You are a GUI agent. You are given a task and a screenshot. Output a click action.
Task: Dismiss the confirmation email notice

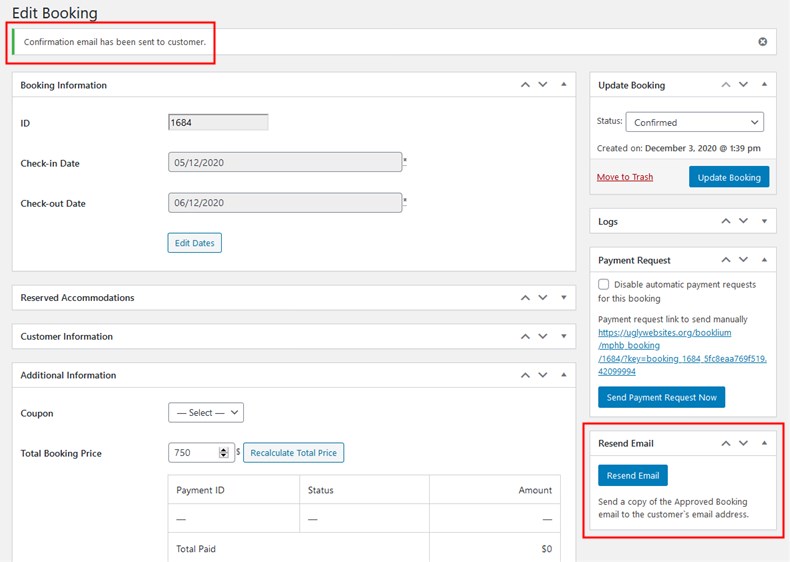coord(762,42)
